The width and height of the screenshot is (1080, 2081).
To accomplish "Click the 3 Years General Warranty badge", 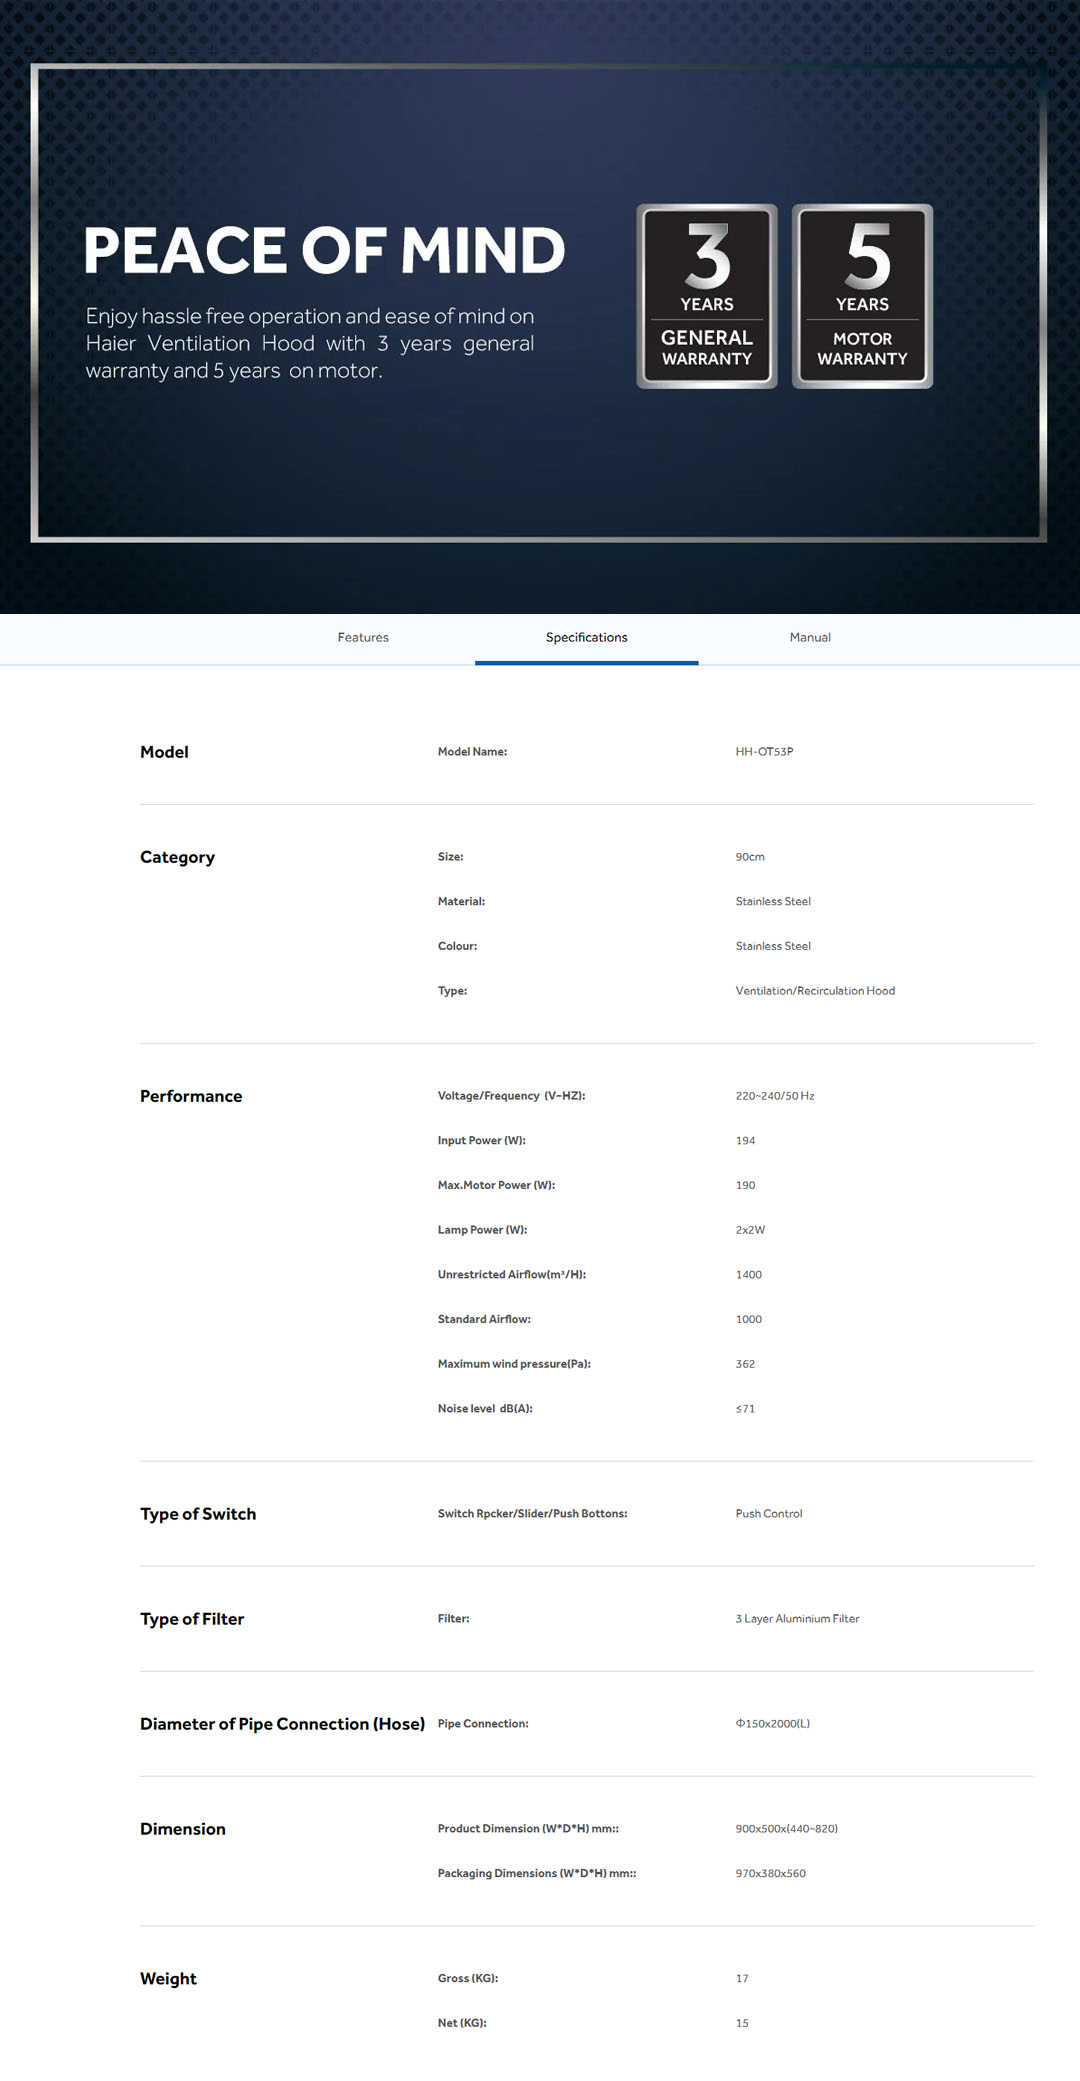I will pos(706,296).
